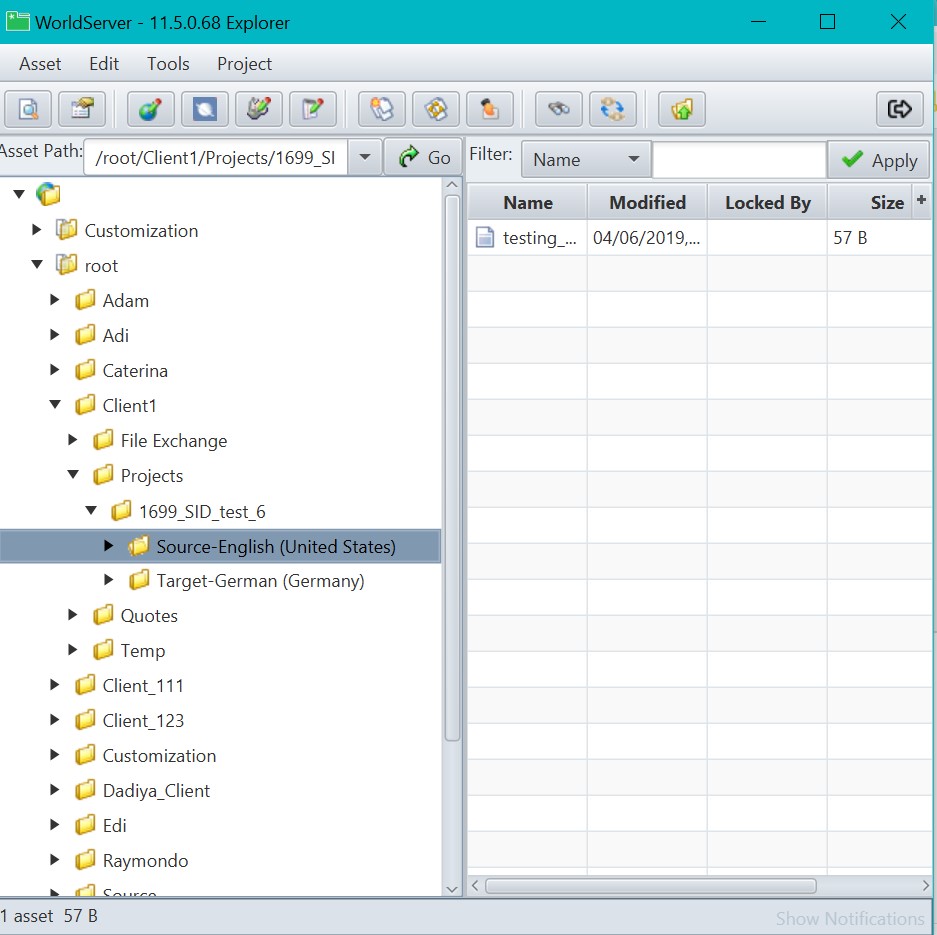Sort by the Size column header
This screenshot has height=935, width=937.
[870, 203]
